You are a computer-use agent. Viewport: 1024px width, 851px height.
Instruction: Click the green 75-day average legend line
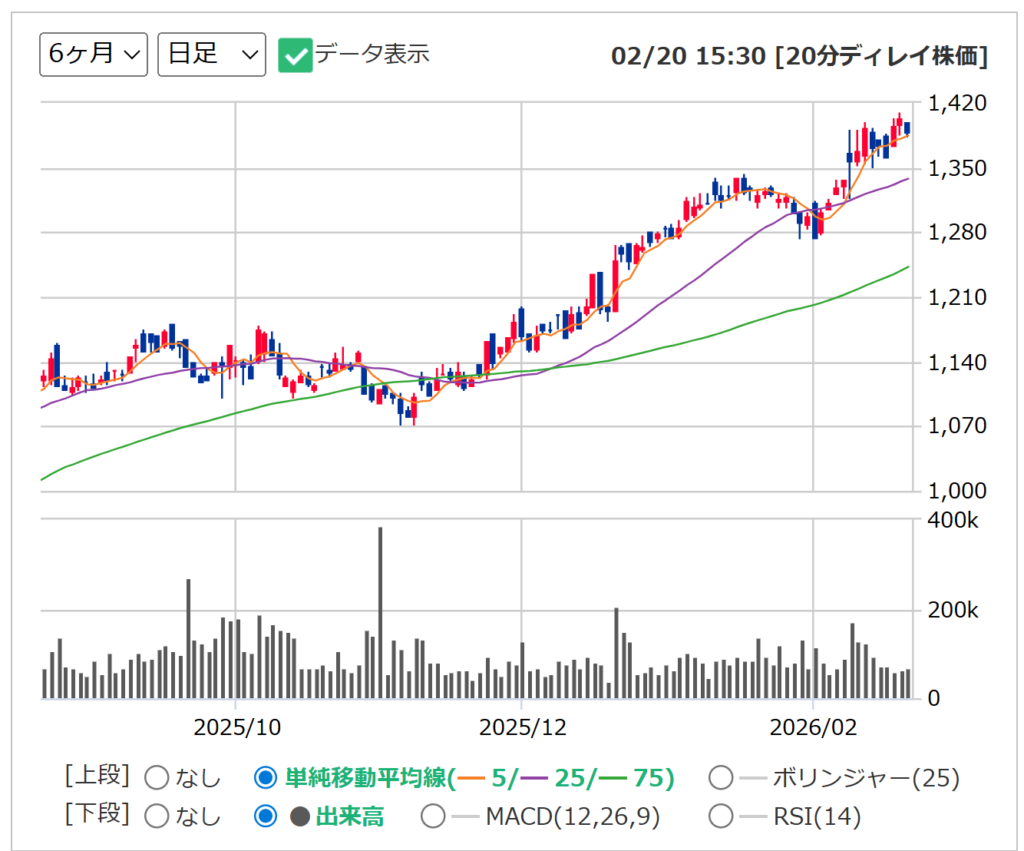tap(610, 777)
